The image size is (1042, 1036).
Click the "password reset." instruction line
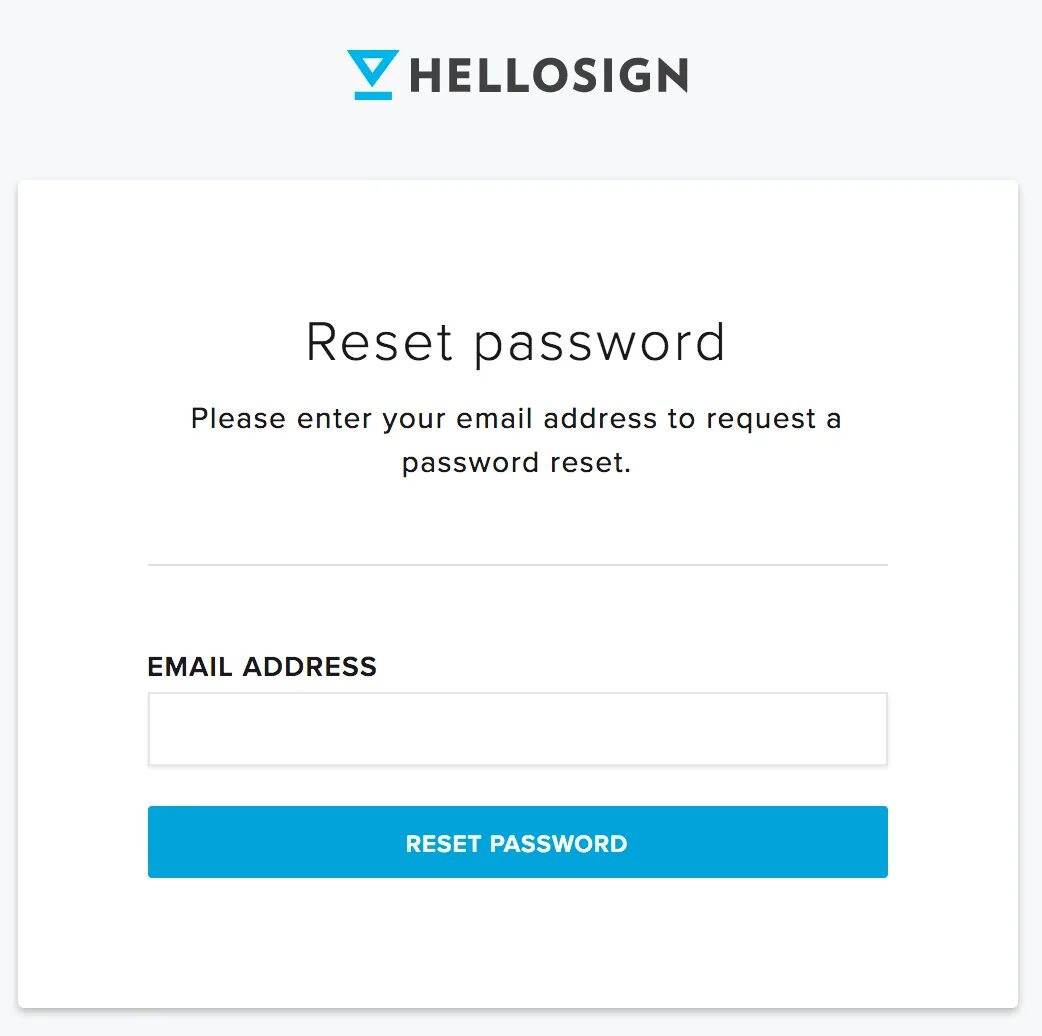(516, 463)
